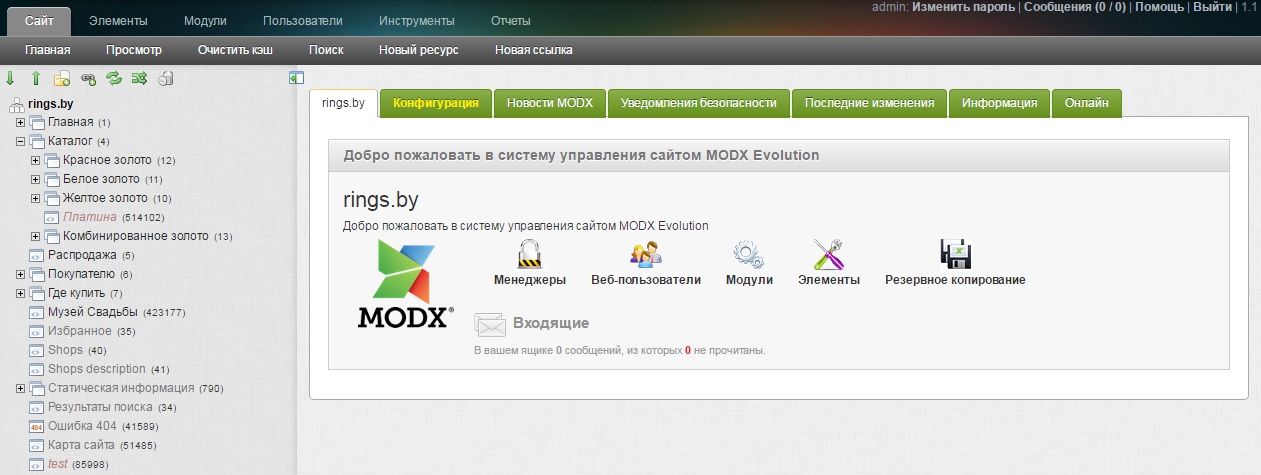This screenshot has height=475, width=1261.
Task: Click the refresh tree green arrows icon
Action: click(114, 78)
